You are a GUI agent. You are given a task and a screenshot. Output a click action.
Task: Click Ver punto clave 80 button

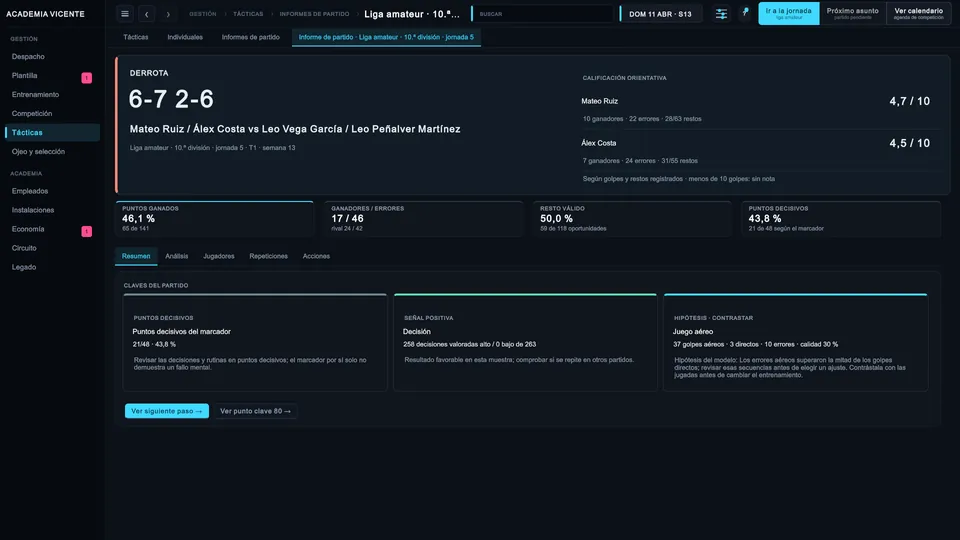tap(255, 411)
